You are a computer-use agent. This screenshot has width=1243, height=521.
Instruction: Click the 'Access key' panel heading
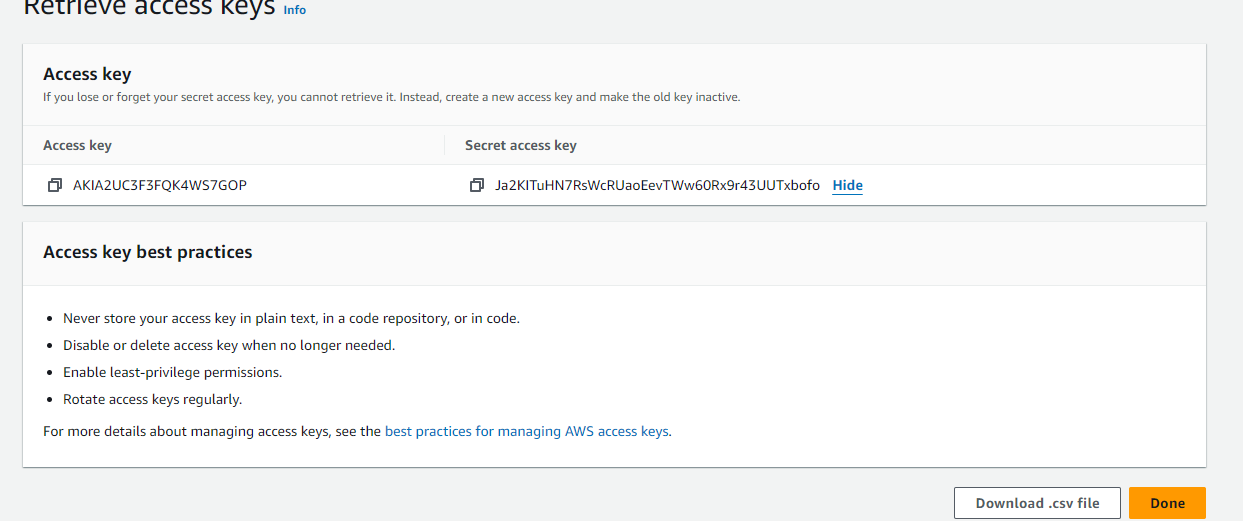tap(87, 74)
